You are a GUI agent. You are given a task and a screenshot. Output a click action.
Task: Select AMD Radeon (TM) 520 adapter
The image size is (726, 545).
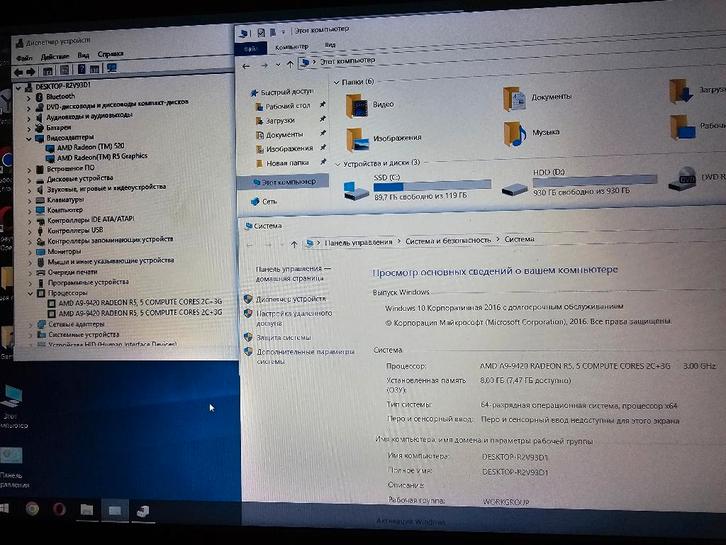[x=90, y=147]
